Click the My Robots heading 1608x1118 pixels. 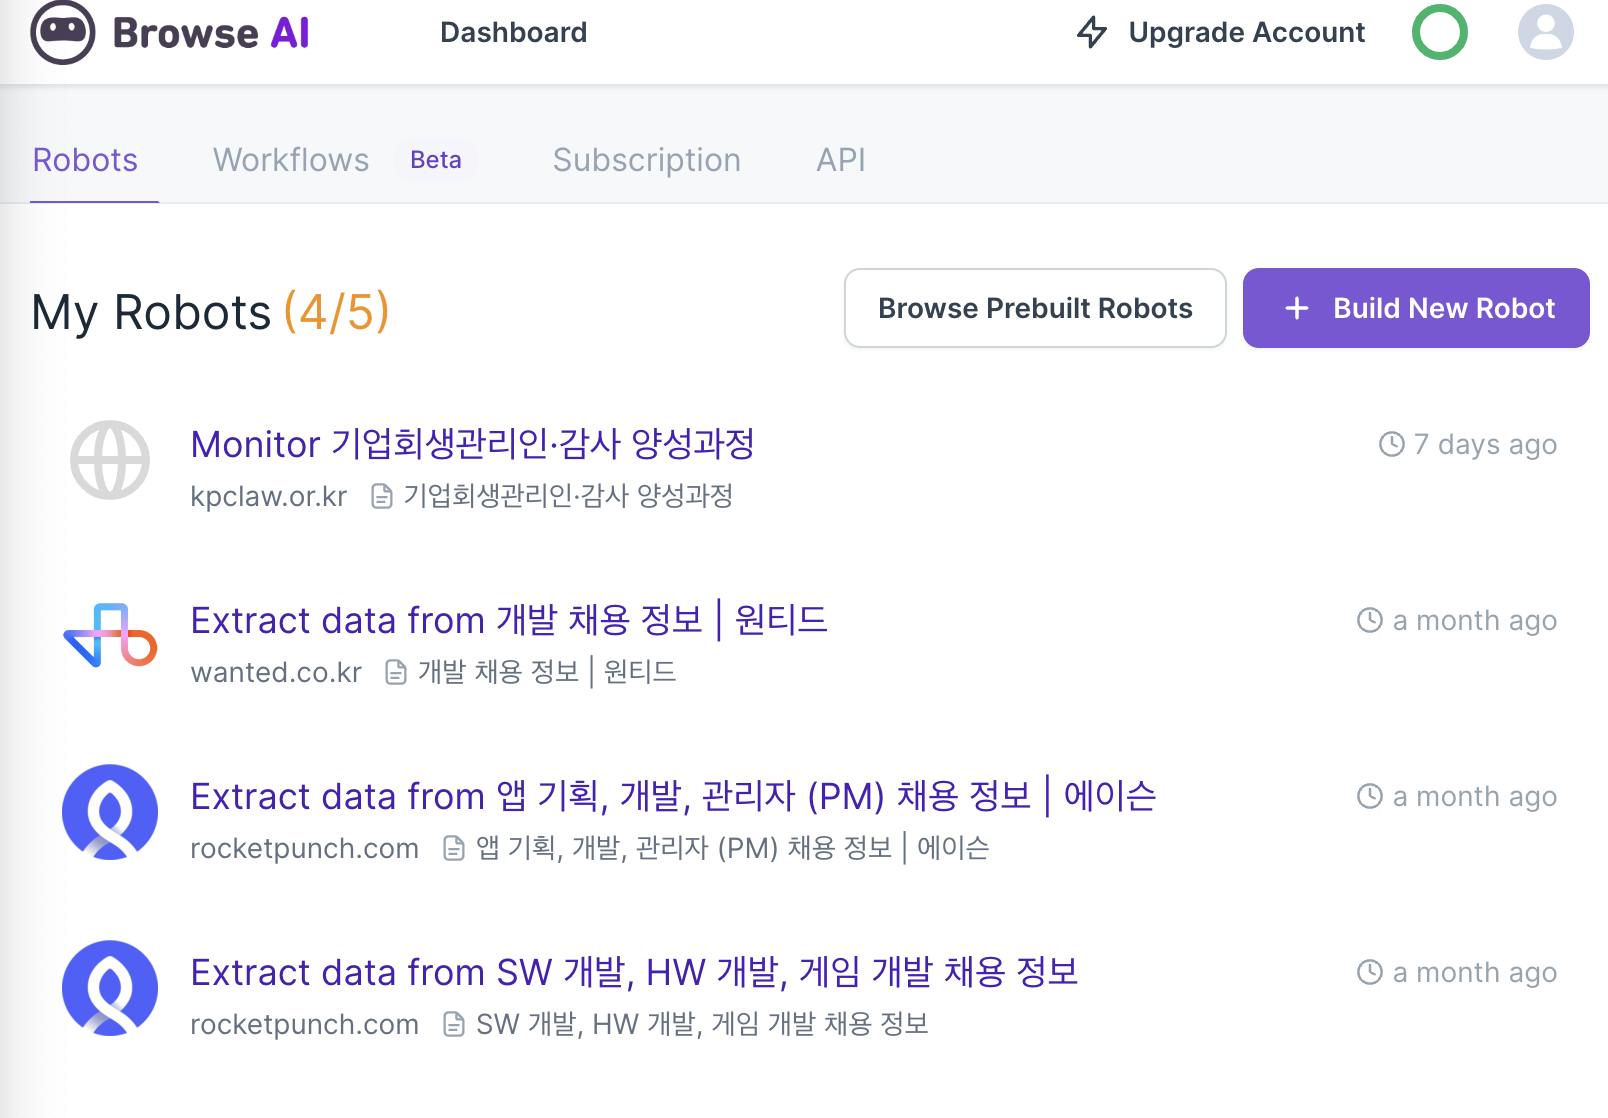151,312
